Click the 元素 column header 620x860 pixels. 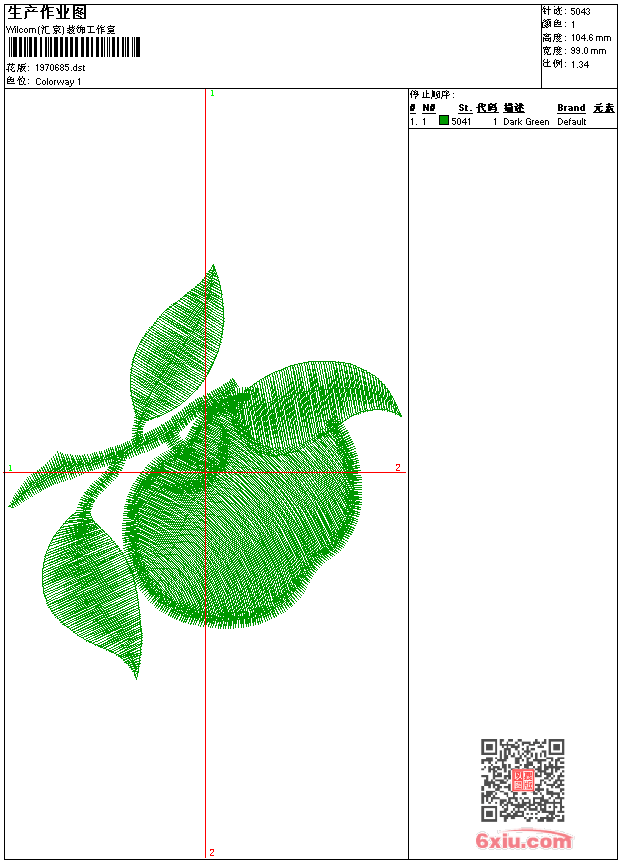click(x=604, y=108)
